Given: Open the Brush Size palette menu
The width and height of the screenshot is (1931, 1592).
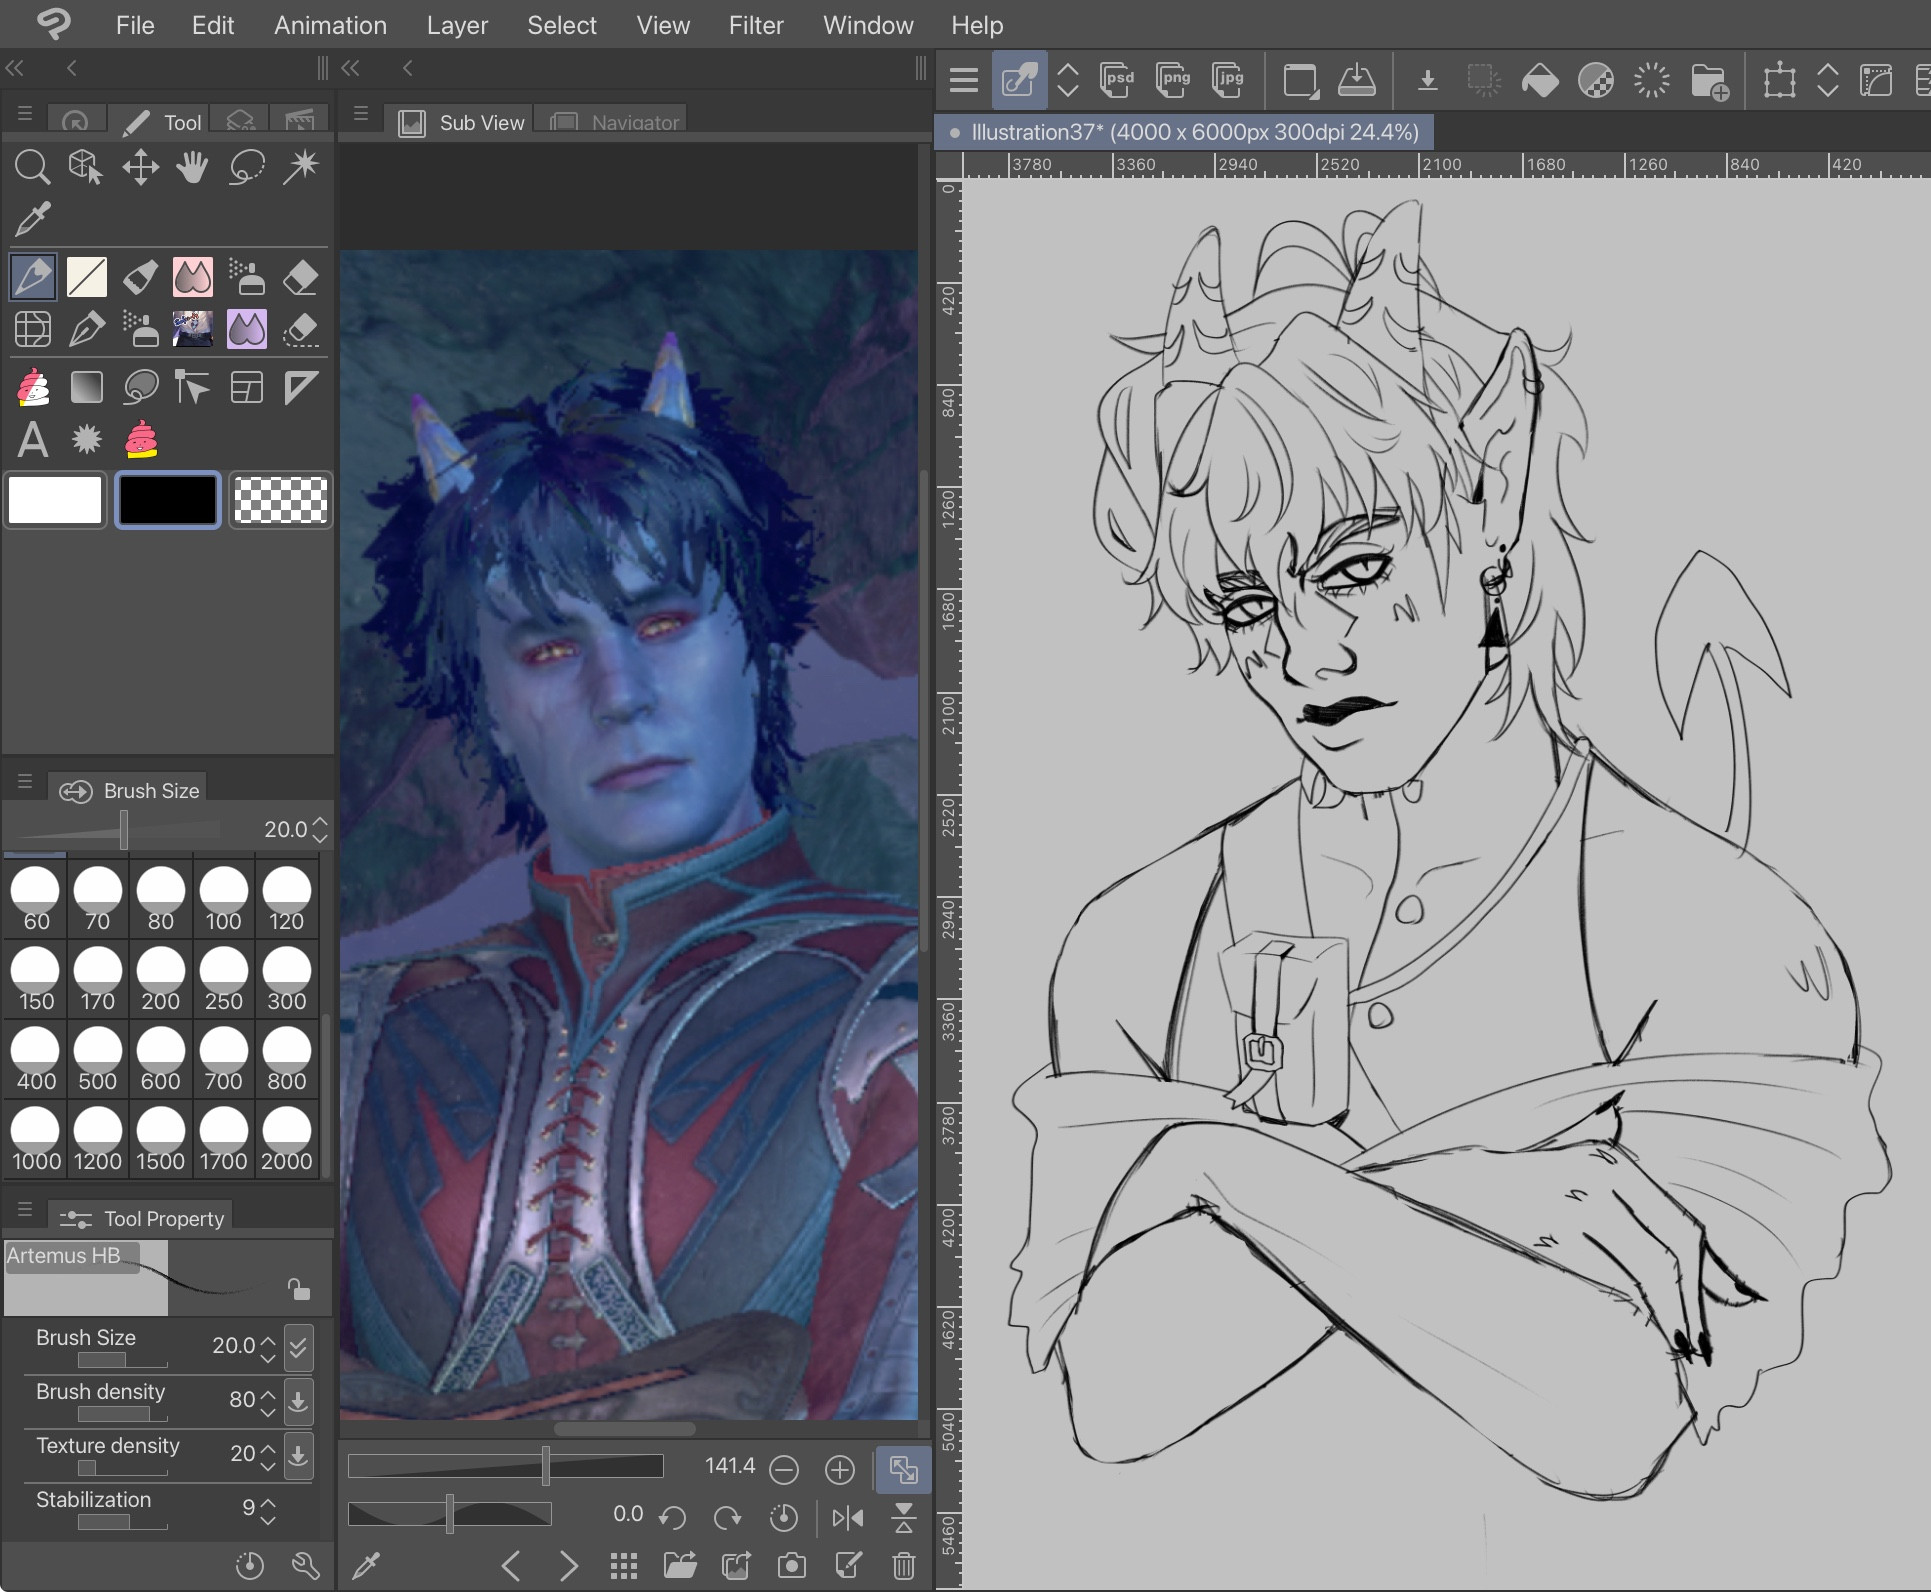Looking at the screenshot, I should pyautogui.click(x=25, y=782).
